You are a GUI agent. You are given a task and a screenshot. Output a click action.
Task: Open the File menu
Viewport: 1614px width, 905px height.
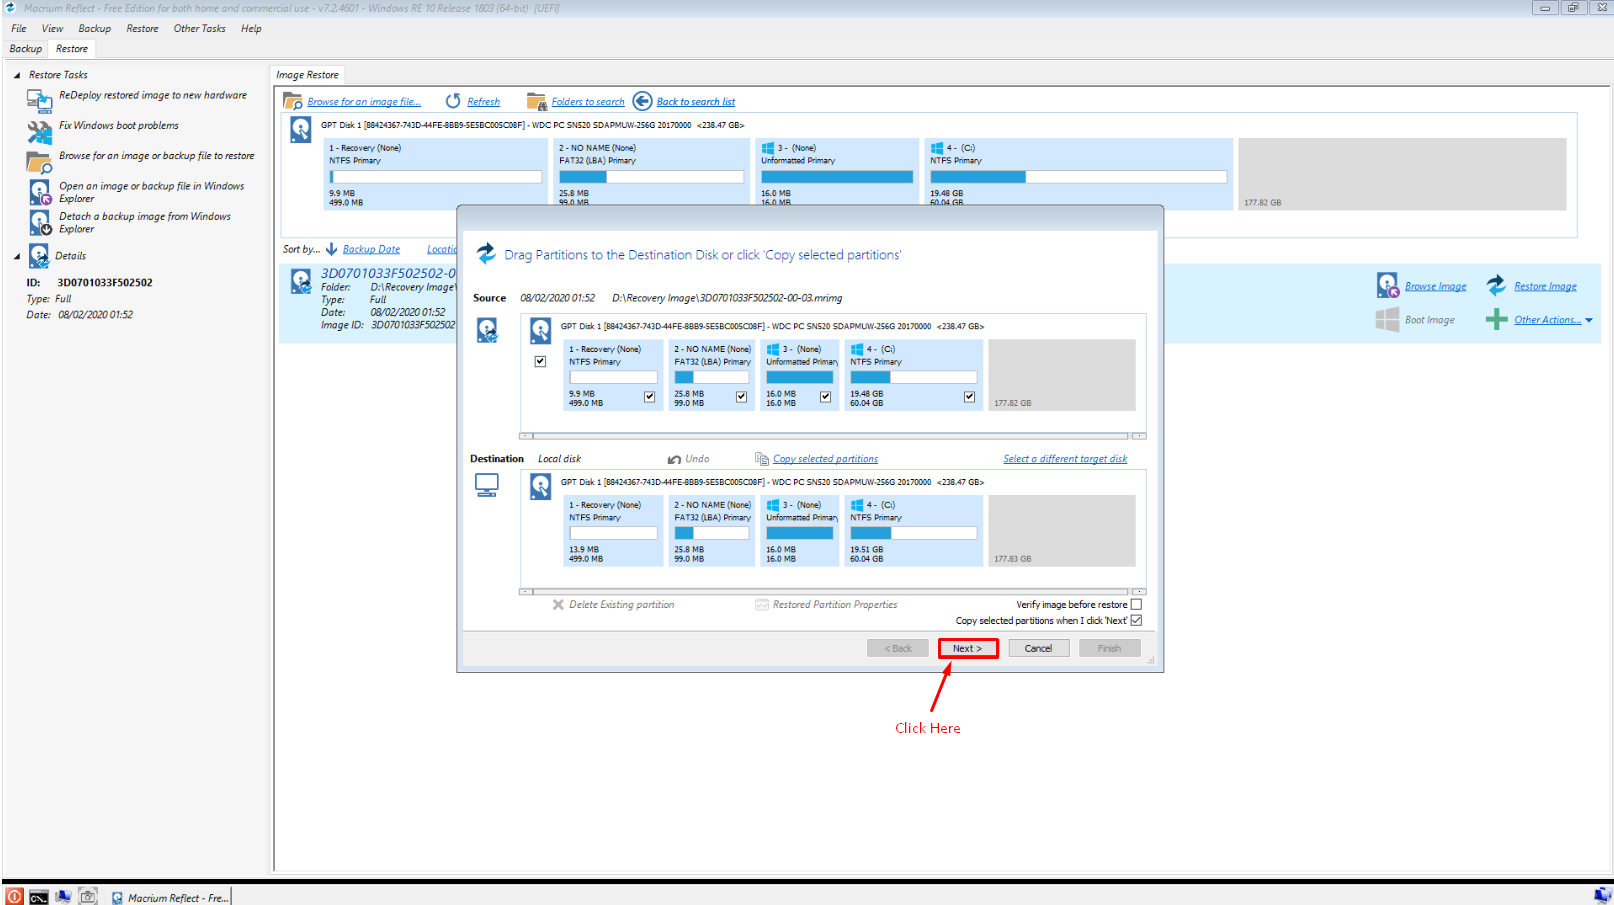19,28
